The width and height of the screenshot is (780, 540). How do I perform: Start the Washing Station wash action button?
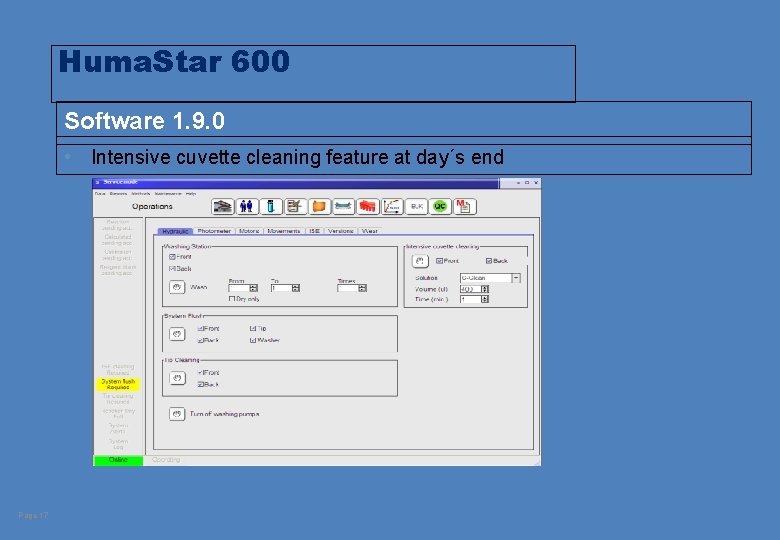pyautogui.click(x=177, y=287)
